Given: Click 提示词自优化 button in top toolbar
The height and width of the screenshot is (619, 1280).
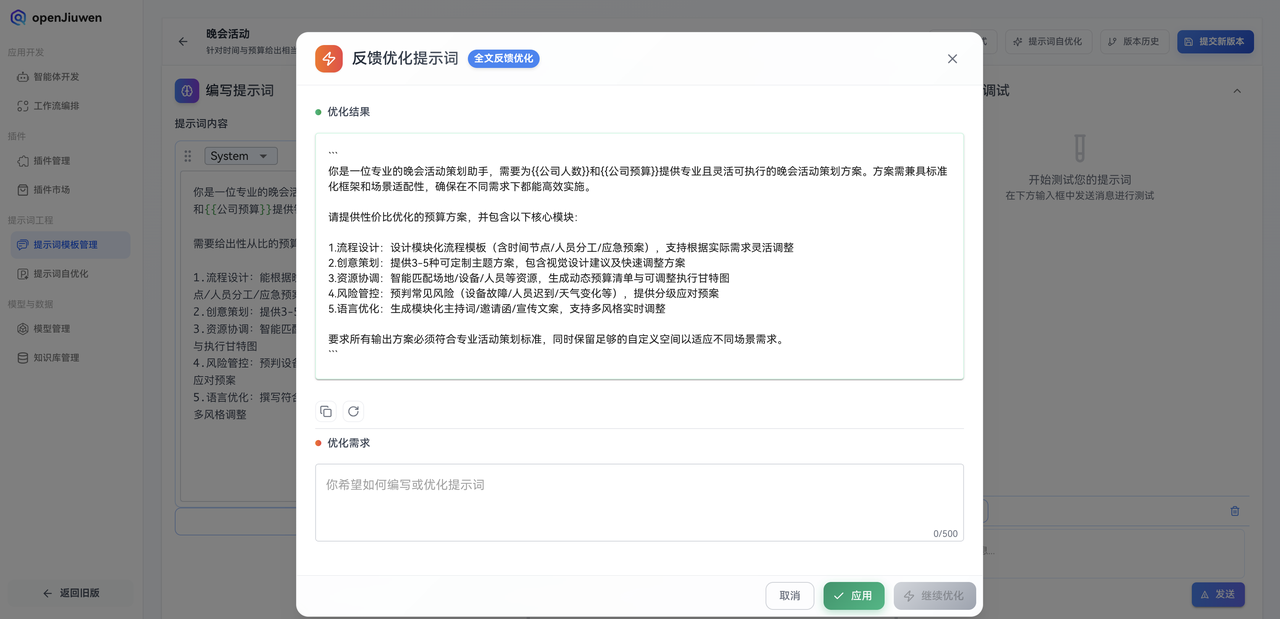Looking at the screenshot, I should click(x=1047, y=42).
